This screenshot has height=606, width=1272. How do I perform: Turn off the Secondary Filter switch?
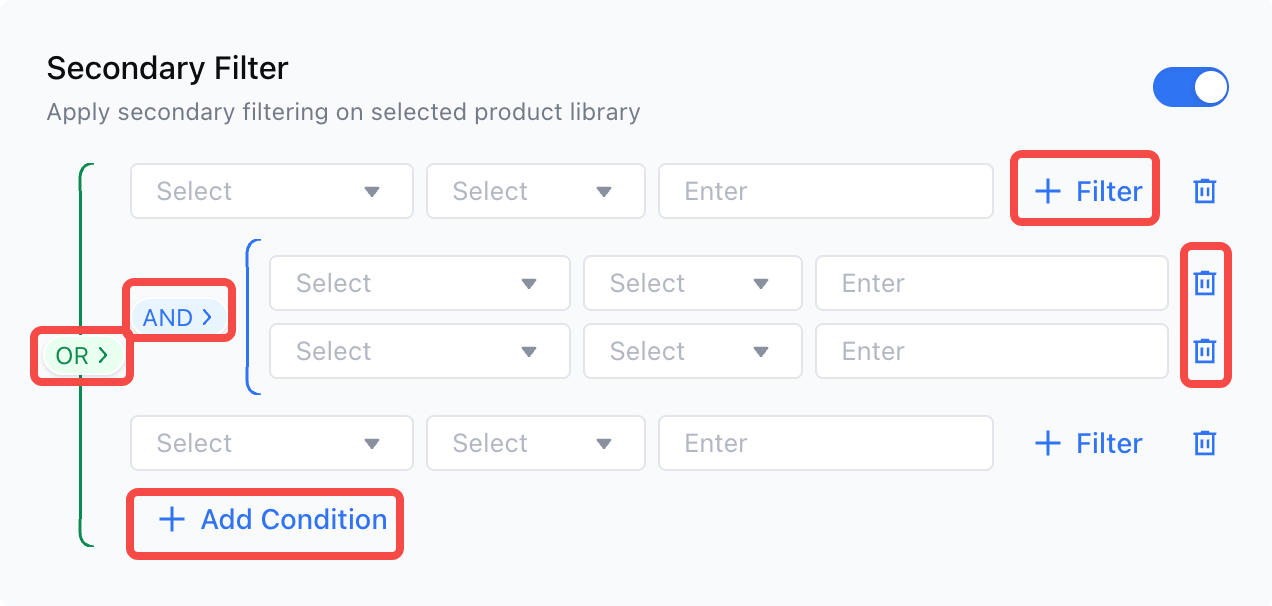point(1190,87)
